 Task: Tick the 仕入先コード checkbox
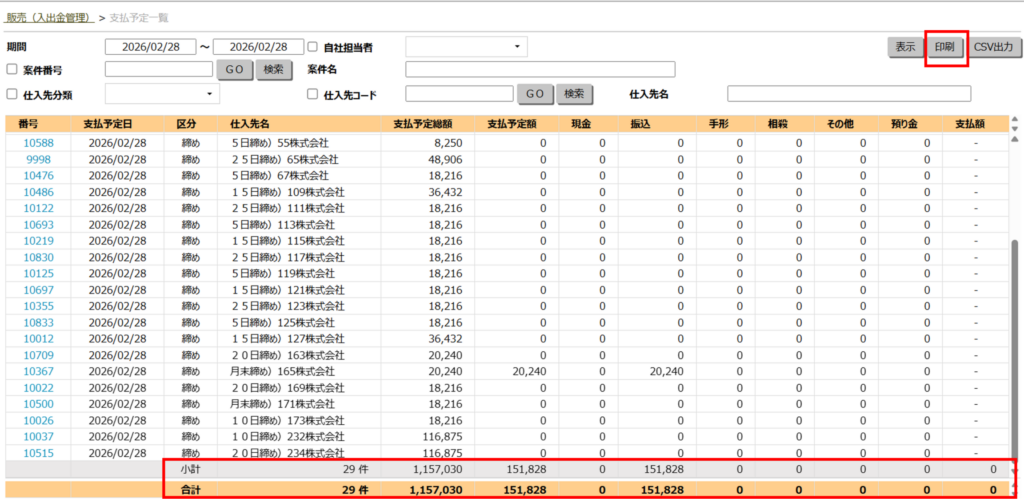[x=313, y=94]
